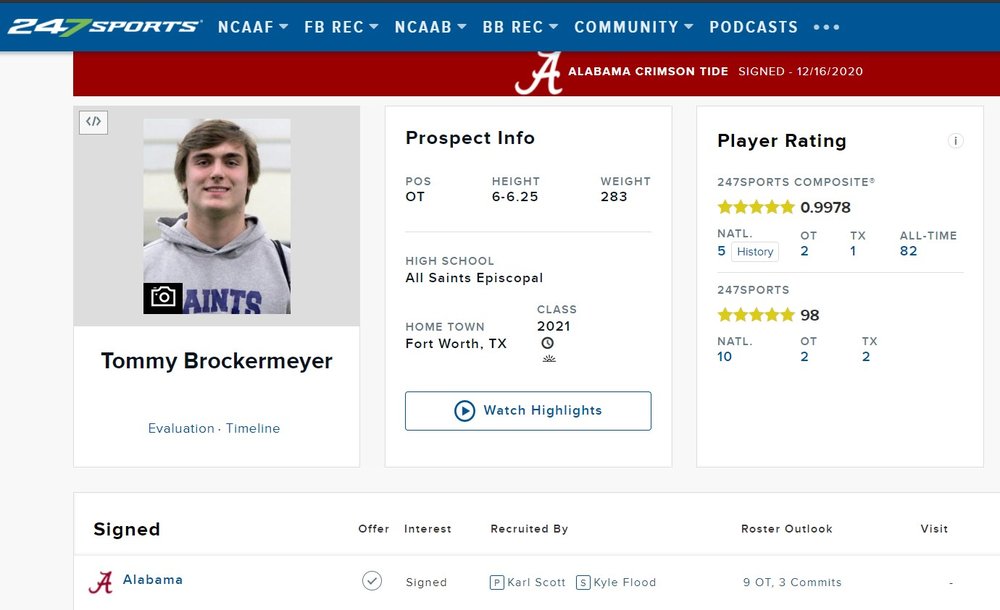The image size is (1000, 610).
Task: Click the offer checkmark circle icon
Action: pos(372,581)
